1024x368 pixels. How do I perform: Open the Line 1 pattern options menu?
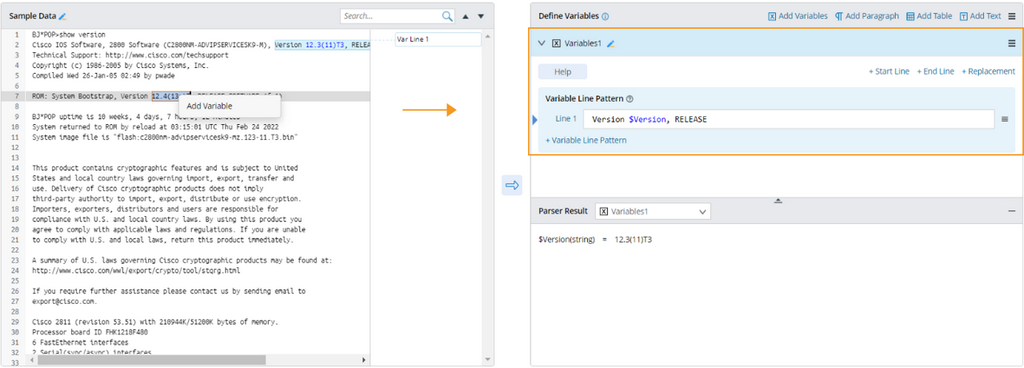(x=1004, y=119)
